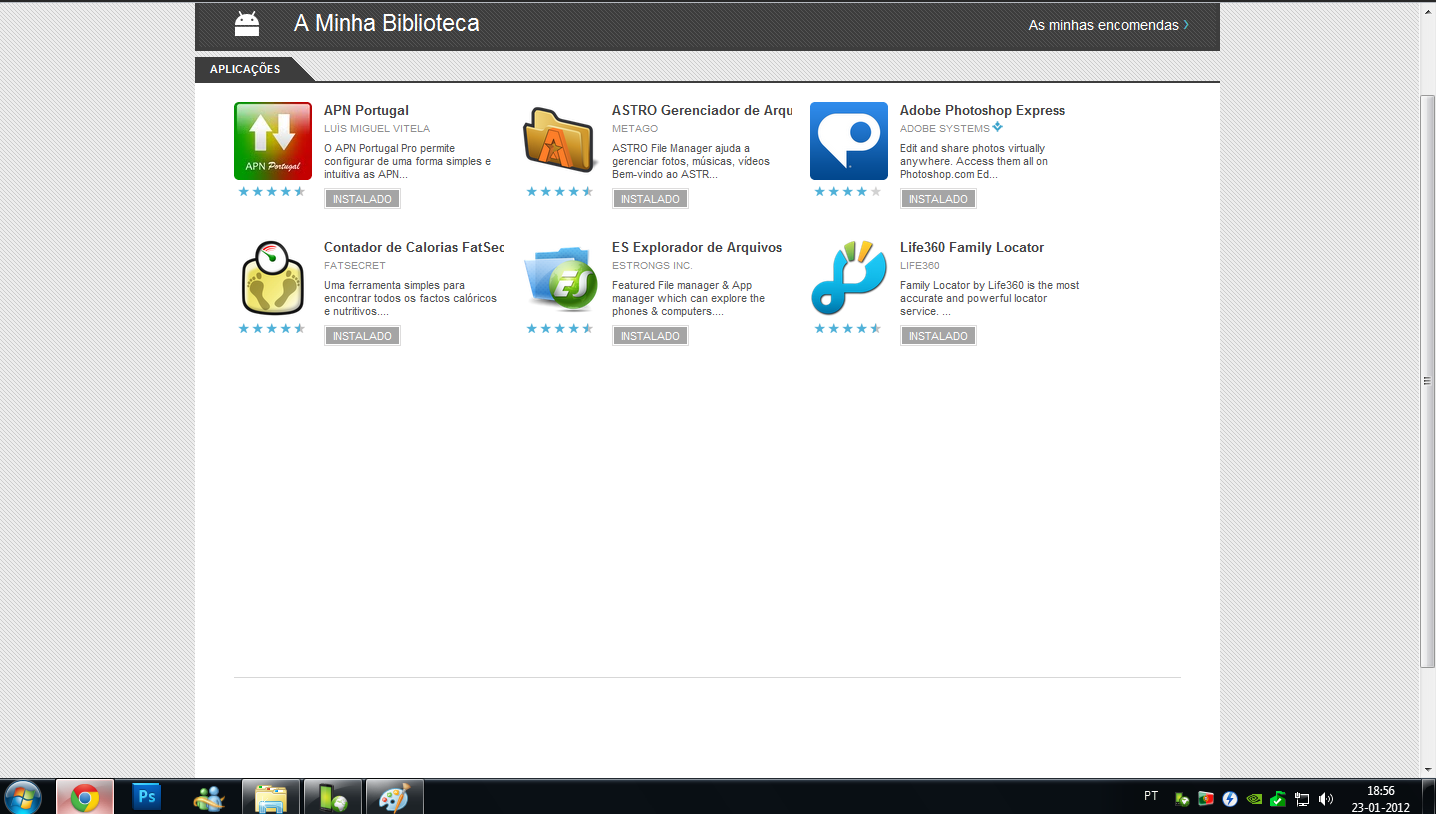The height and width of the screenshot is (814, 1436).
Task: Click the APN Portugal title link
Action: click(x=366, y=110)
